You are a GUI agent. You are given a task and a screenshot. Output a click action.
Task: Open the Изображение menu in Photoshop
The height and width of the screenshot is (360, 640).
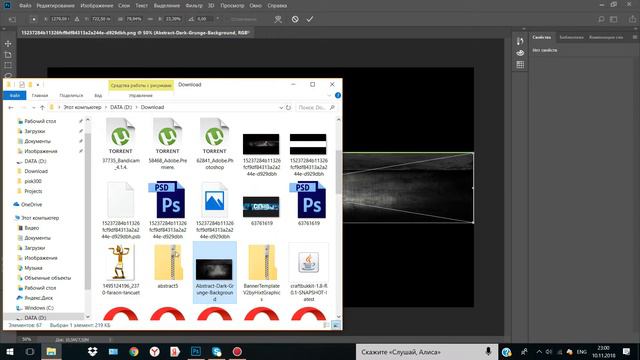tap(97, 6)
